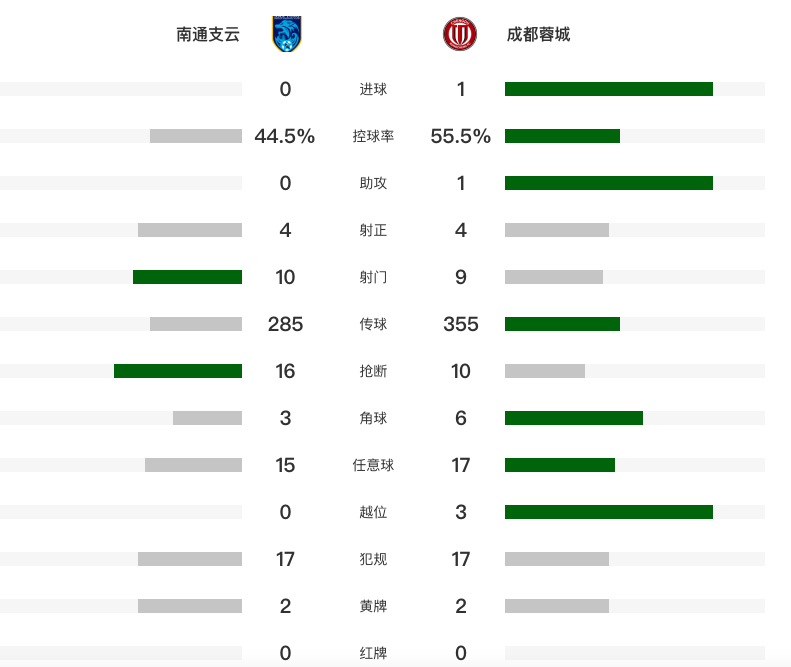Screen dimensions: 791x667
Task: Click 成都蓉城's 355 passes value
Action: point(461,324)
